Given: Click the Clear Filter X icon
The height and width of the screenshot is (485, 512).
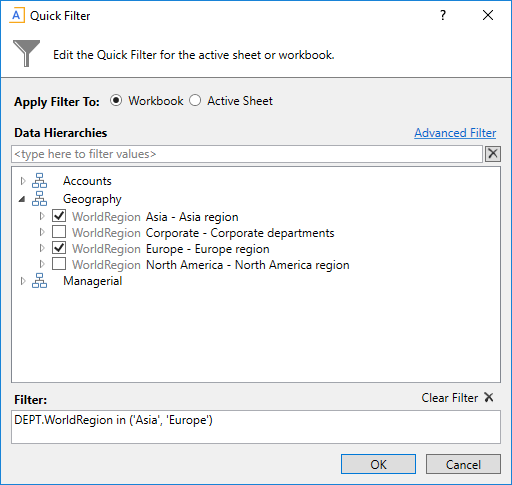Looking at the screenshot, I should point(489,397).
